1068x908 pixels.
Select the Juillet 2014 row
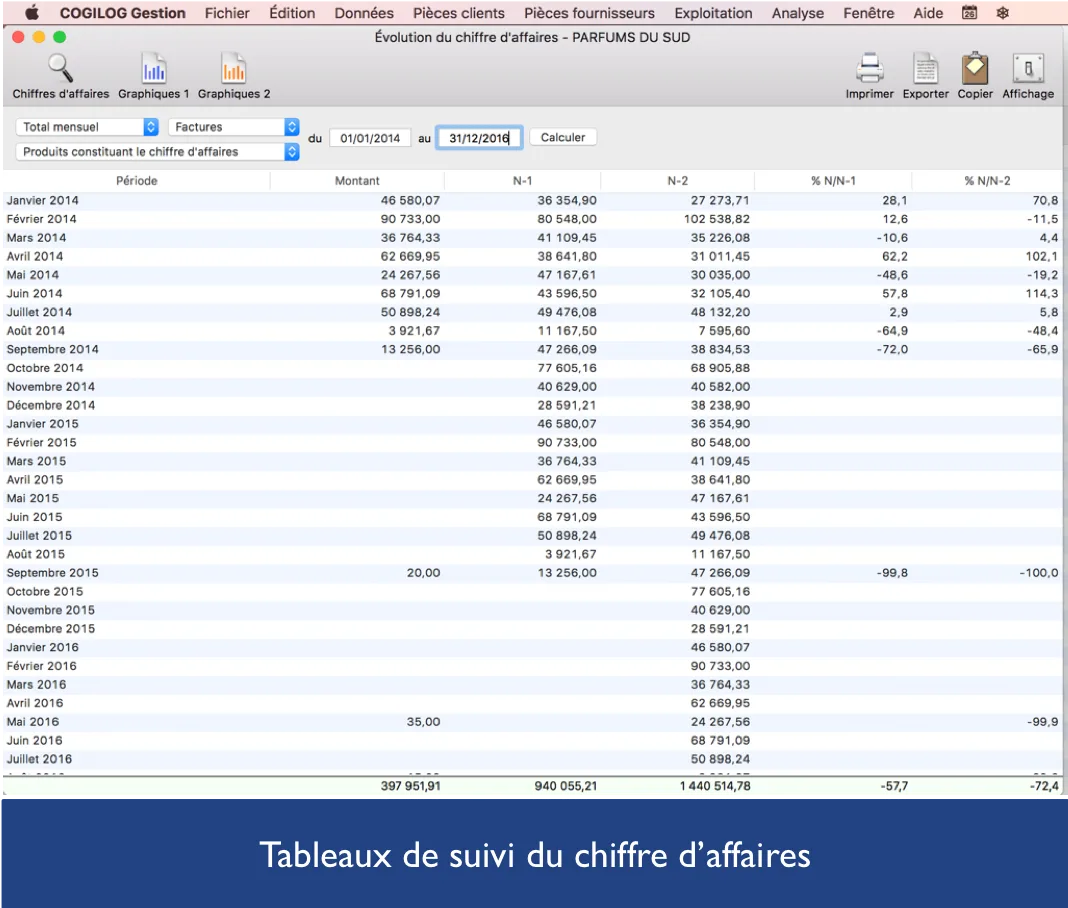click(533, 312)
